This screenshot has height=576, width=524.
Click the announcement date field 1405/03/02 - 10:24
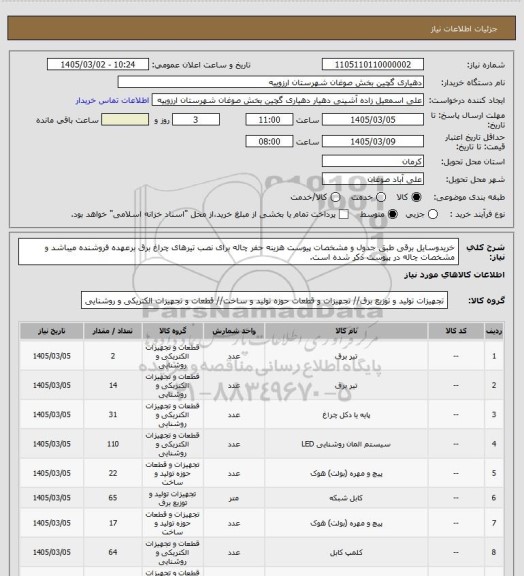[98, 65]
